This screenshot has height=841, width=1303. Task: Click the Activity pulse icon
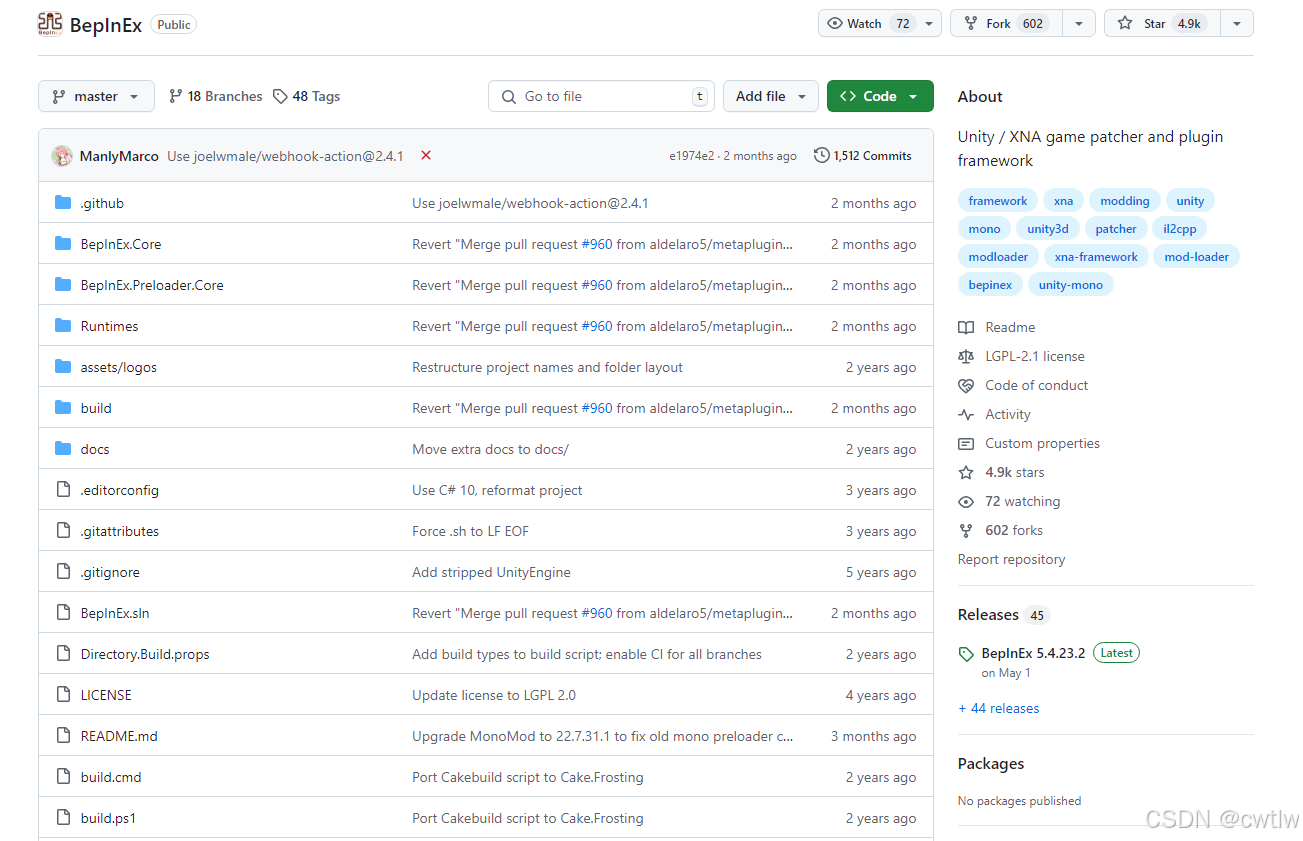(x=966, y=414)
